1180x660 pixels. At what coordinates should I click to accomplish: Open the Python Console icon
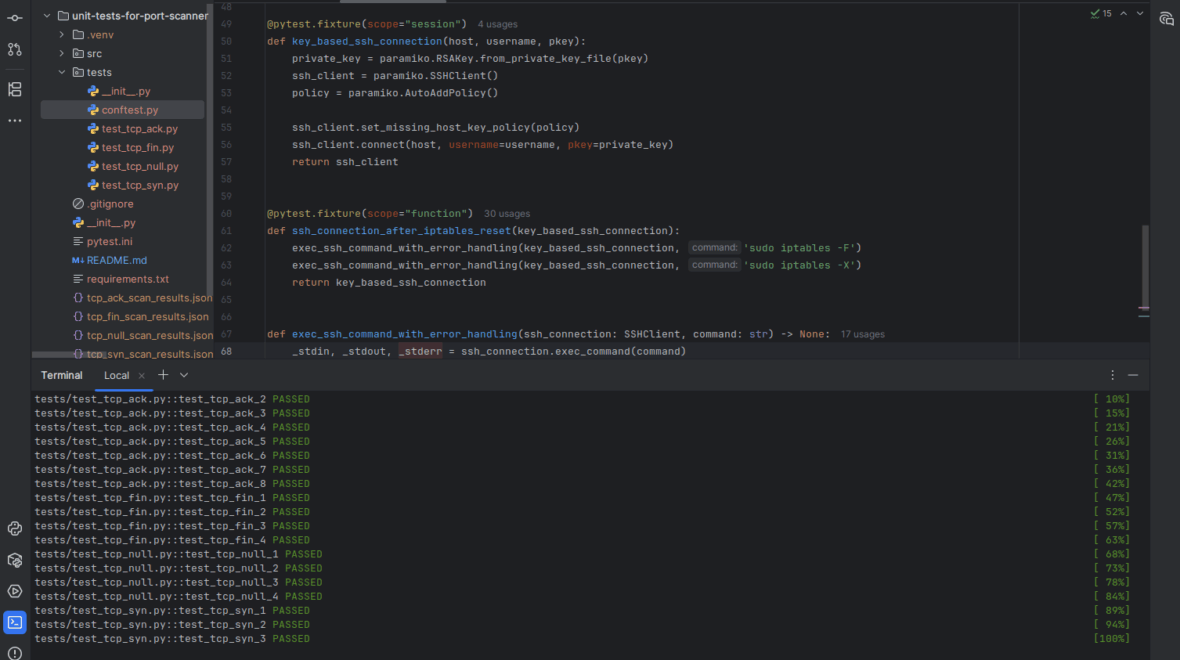coord(14,529)
